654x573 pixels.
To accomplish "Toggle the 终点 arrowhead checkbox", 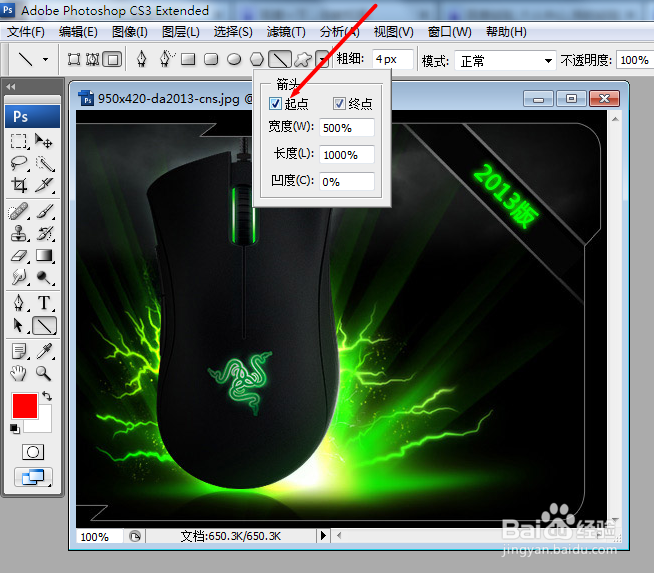I will (x=340, y=103).
